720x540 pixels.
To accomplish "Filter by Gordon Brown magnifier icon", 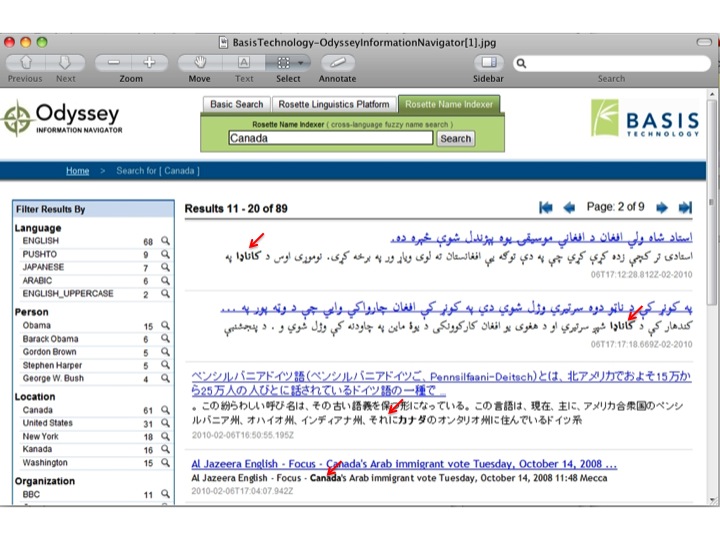I will click(165, 352).
